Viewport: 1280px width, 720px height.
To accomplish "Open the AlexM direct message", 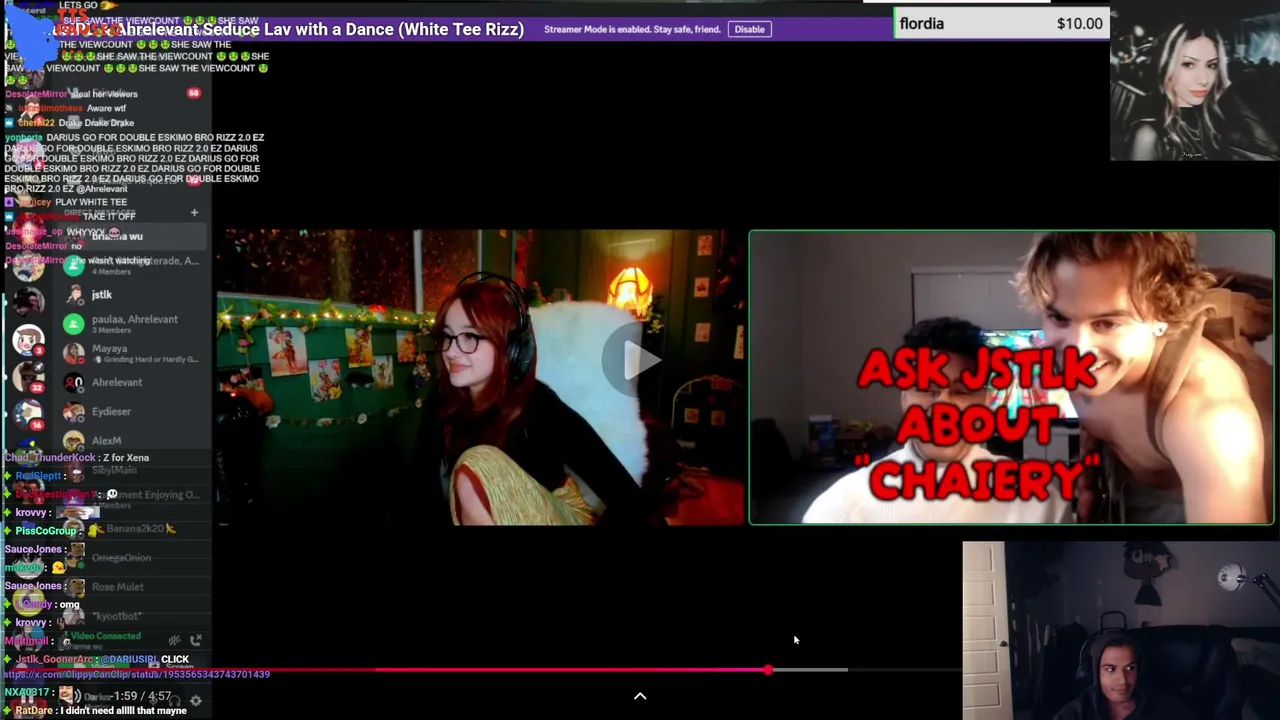I will tap(132, 440).
